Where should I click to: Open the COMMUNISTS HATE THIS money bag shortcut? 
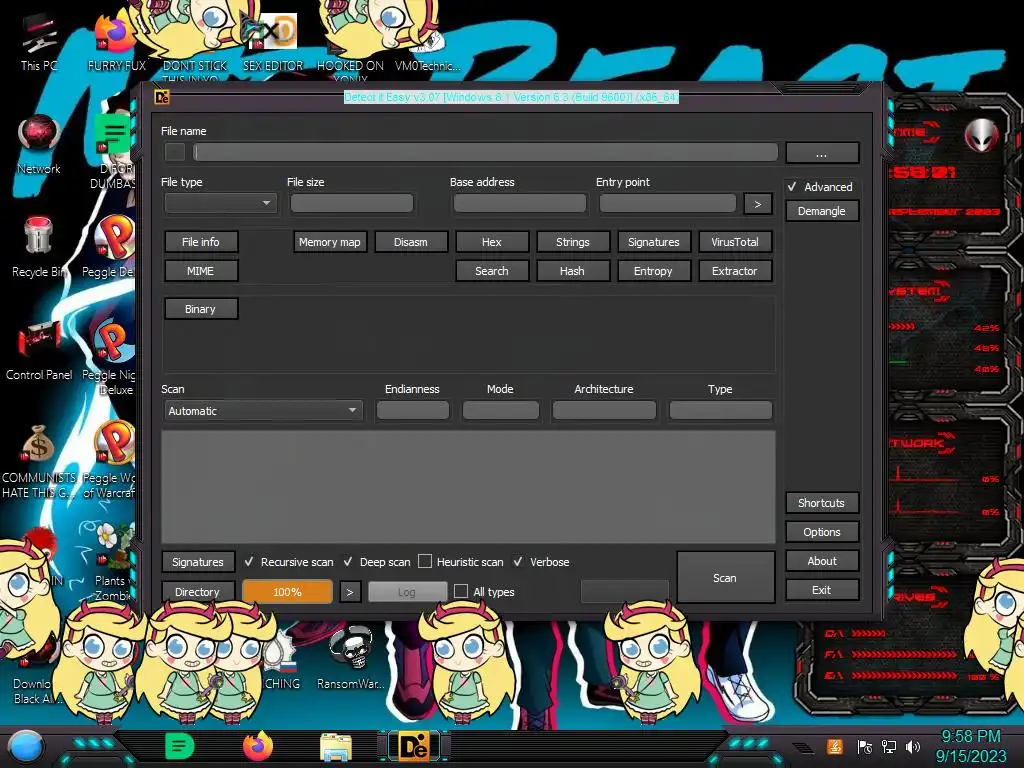click(x=39, y=461)
